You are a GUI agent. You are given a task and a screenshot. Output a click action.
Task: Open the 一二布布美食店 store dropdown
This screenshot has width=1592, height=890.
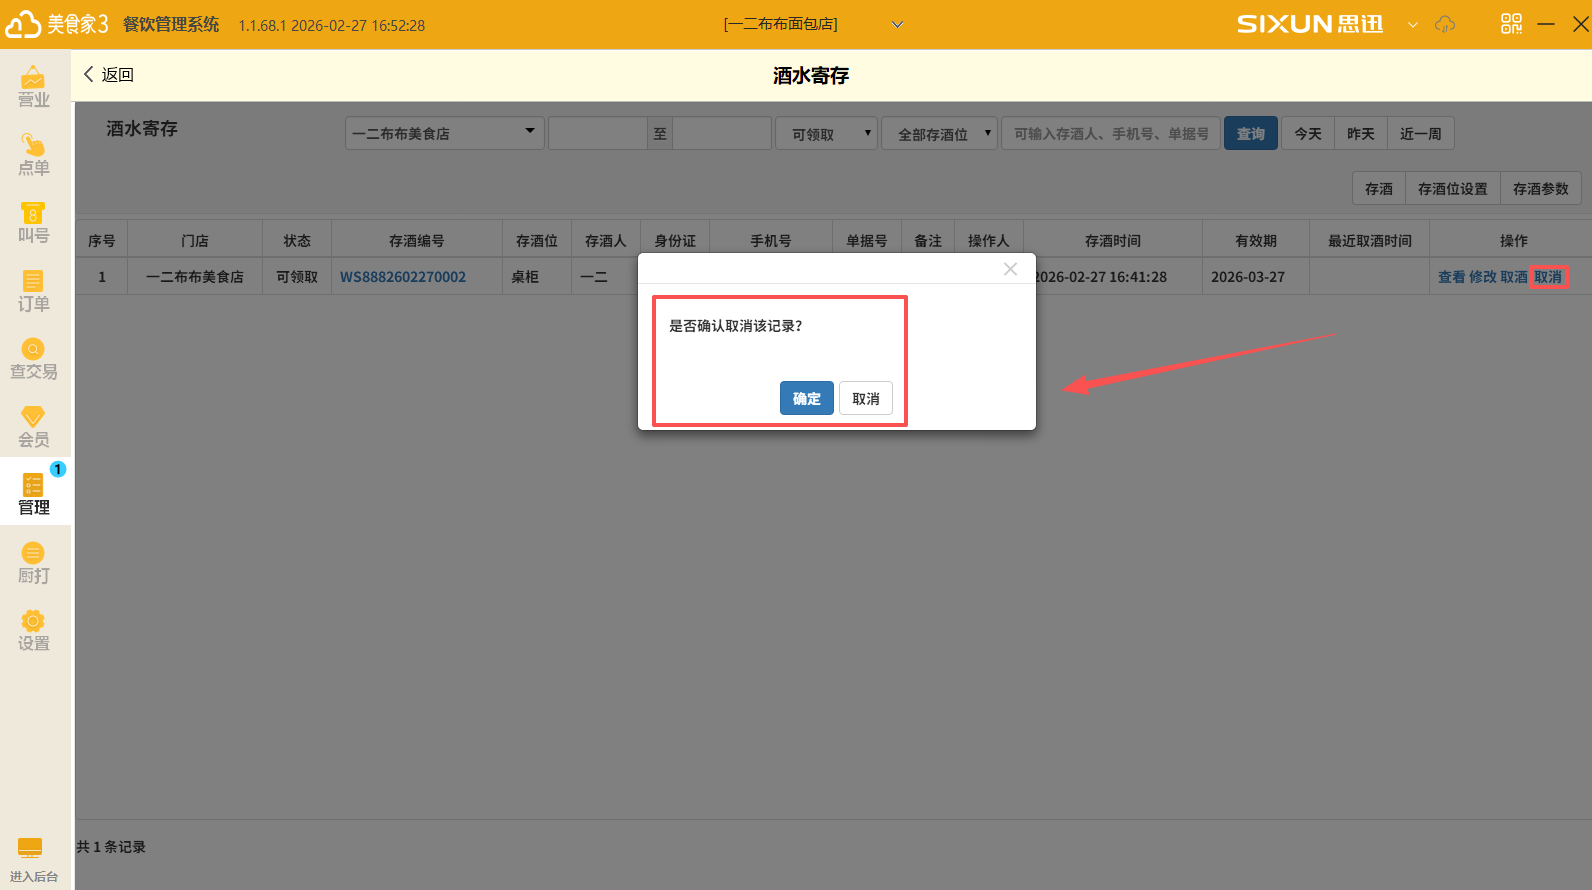click(x=444, y=133)
